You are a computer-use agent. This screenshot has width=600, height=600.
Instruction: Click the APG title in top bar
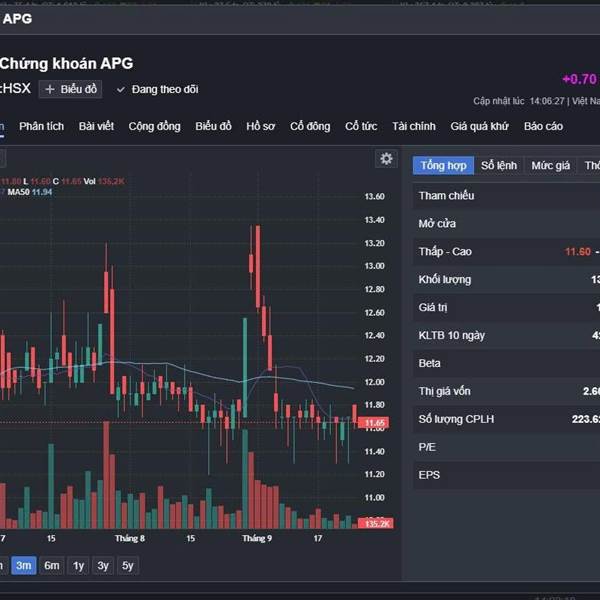17,19
